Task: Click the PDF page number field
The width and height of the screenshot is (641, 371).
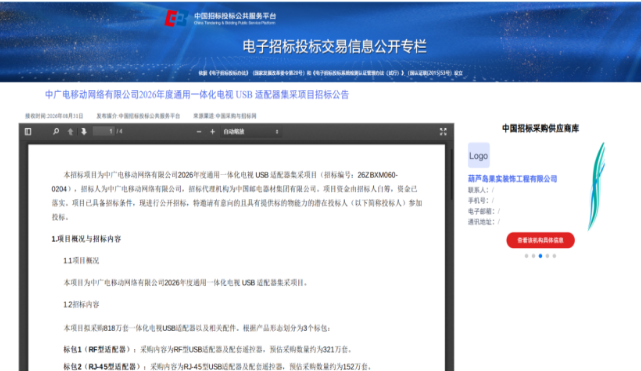Action: pos(104,132)
